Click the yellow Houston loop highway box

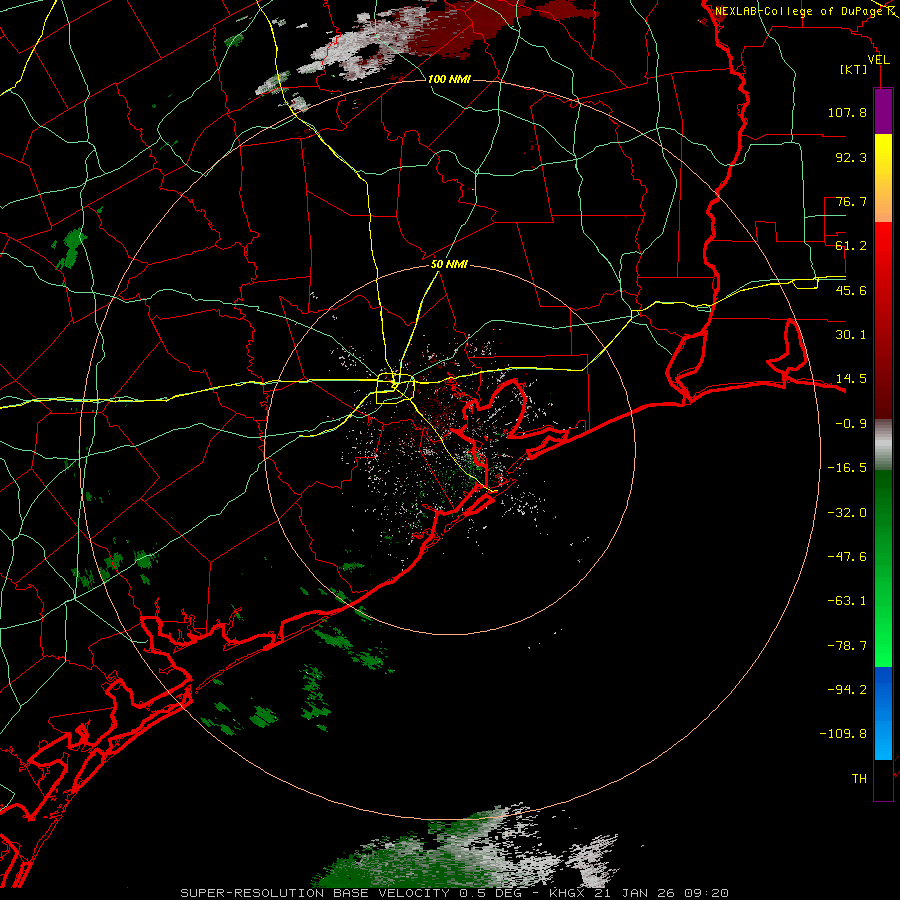pos(395,389)
